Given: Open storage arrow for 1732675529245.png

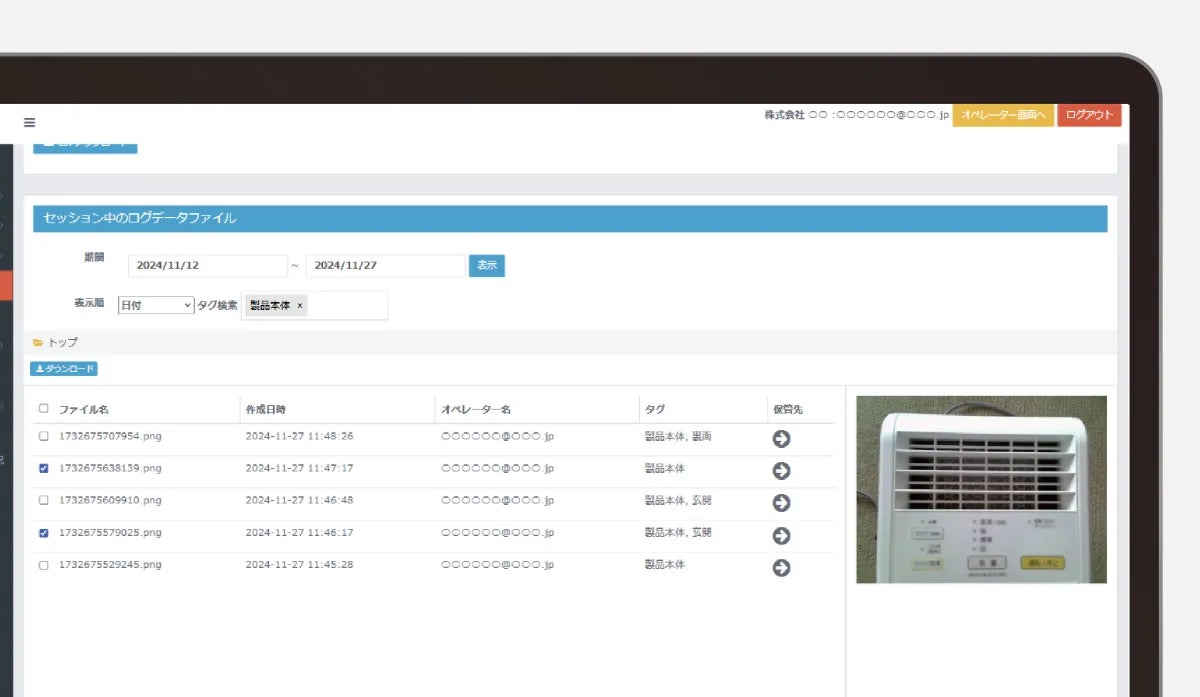Looking at the screenshot, I should click(x=781, y=567).
